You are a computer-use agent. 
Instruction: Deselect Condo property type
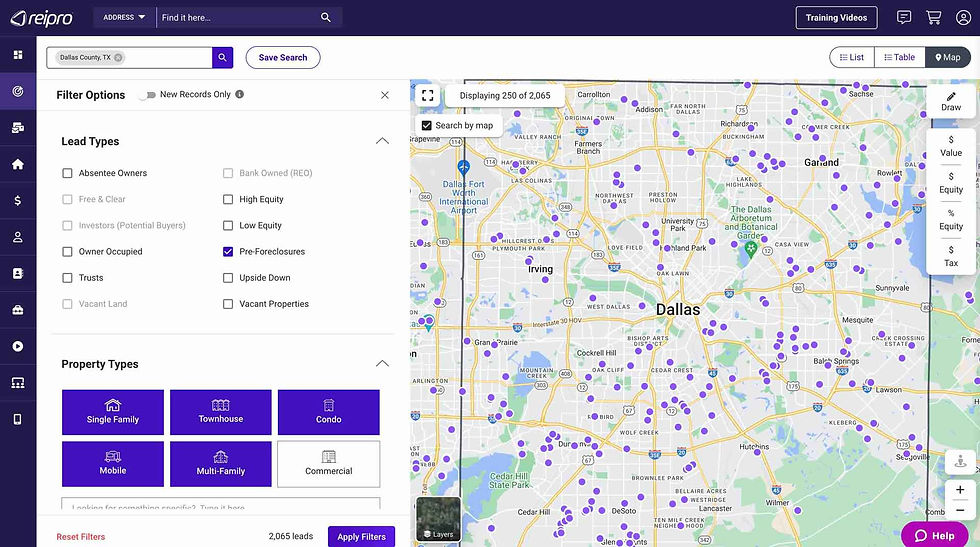click(x=329, y=413)
